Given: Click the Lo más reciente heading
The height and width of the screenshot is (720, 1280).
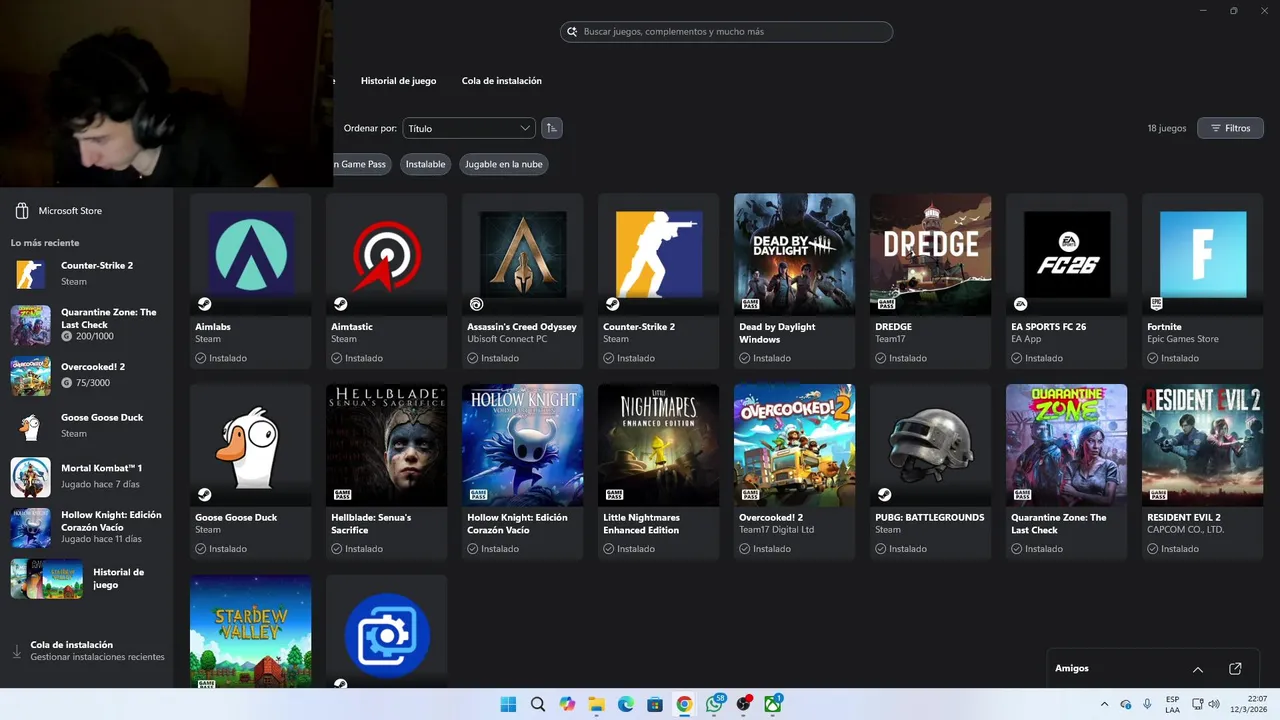Looking at the screenshot, I should point(45,243).
